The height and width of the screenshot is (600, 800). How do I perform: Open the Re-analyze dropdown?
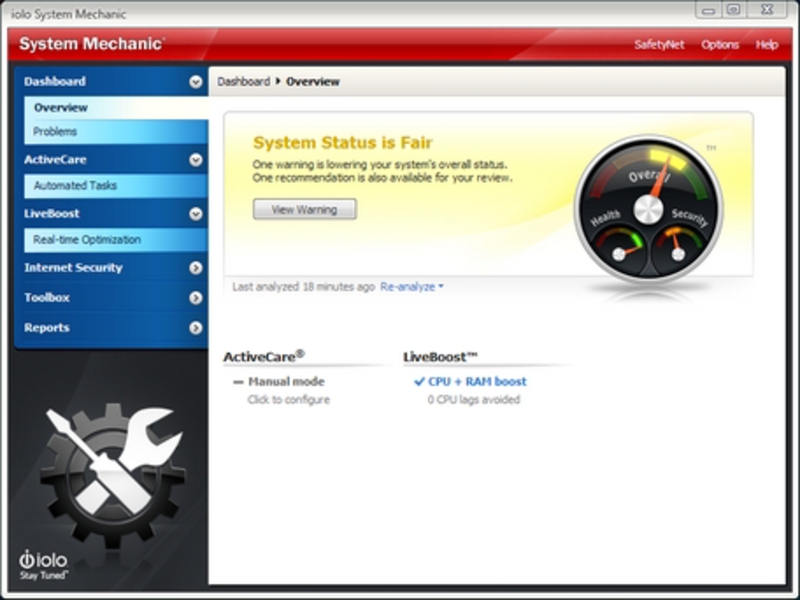coord(412,287)
